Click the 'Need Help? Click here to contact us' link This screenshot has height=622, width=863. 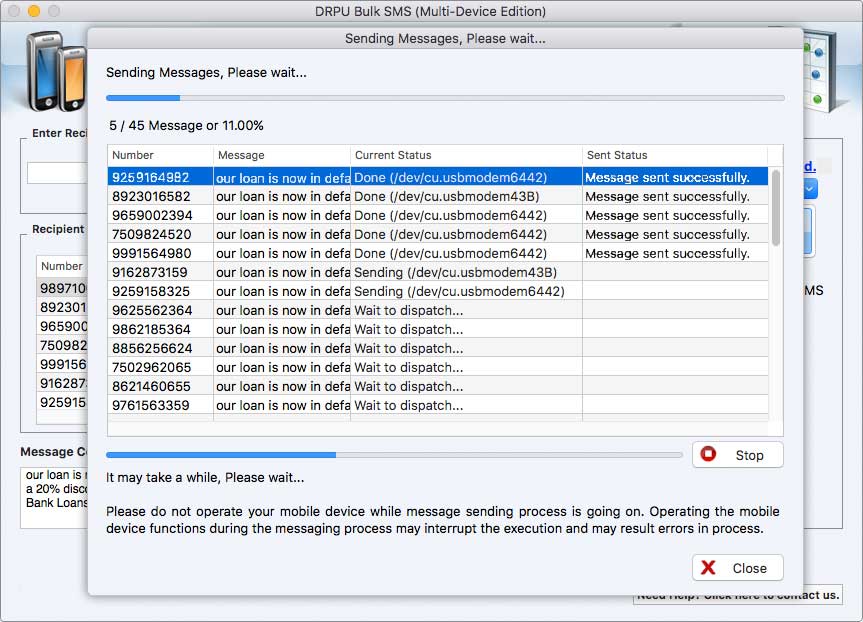click(738, 595)
